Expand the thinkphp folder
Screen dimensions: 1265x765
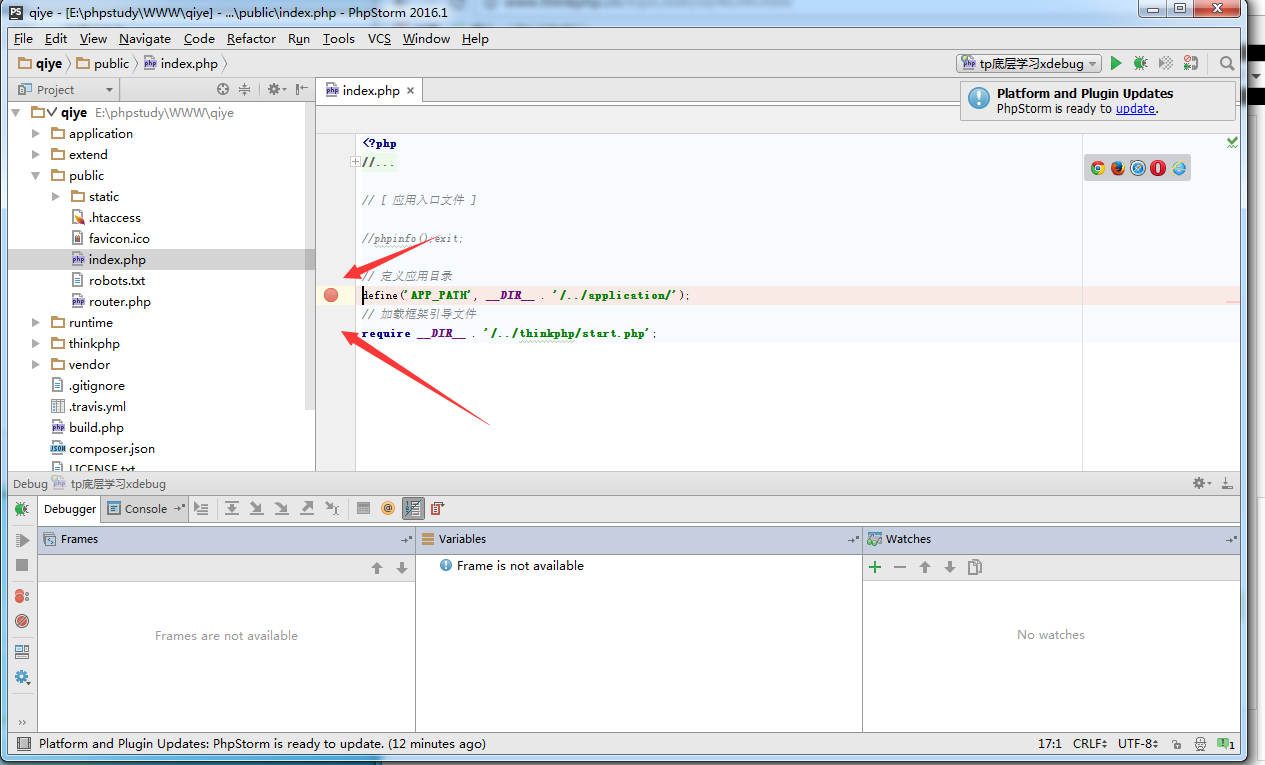[36, 344]
